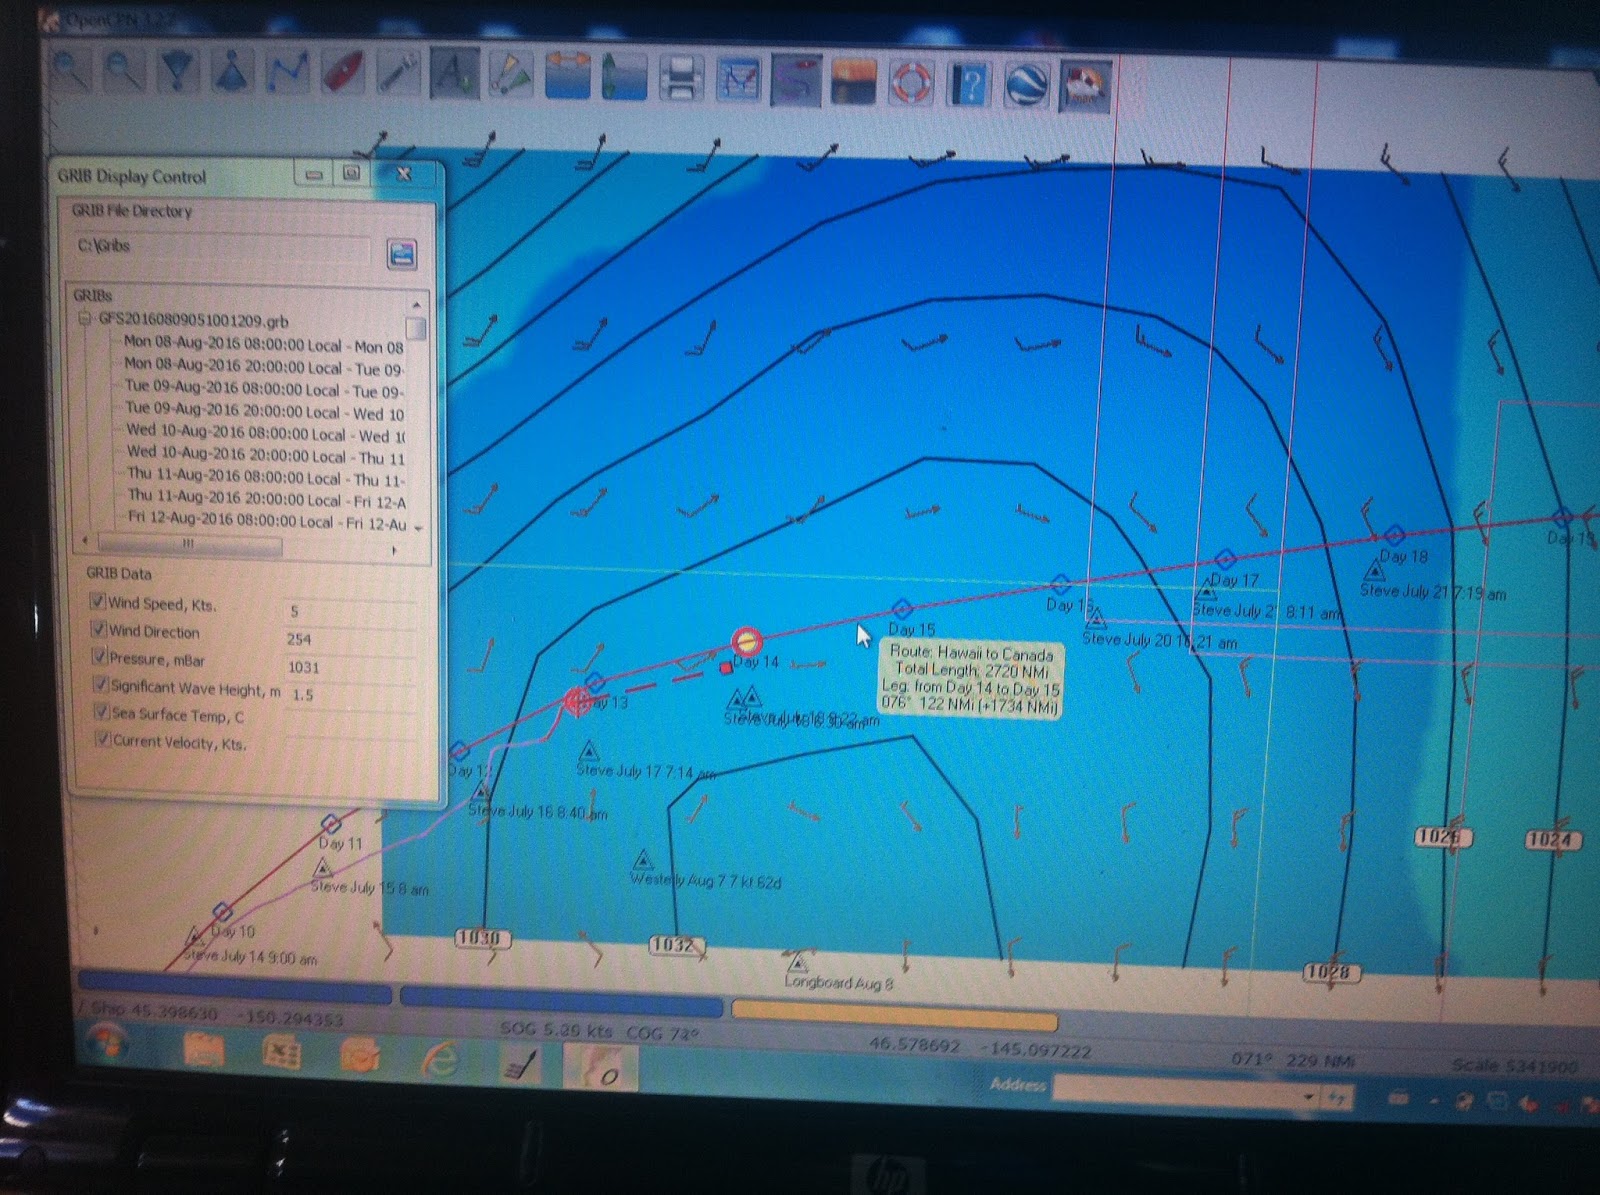The image size is (1600, 1195).
Task: Collapse the GFS20160809051001209.grb tree node
Action: click(x=86, y=319)
